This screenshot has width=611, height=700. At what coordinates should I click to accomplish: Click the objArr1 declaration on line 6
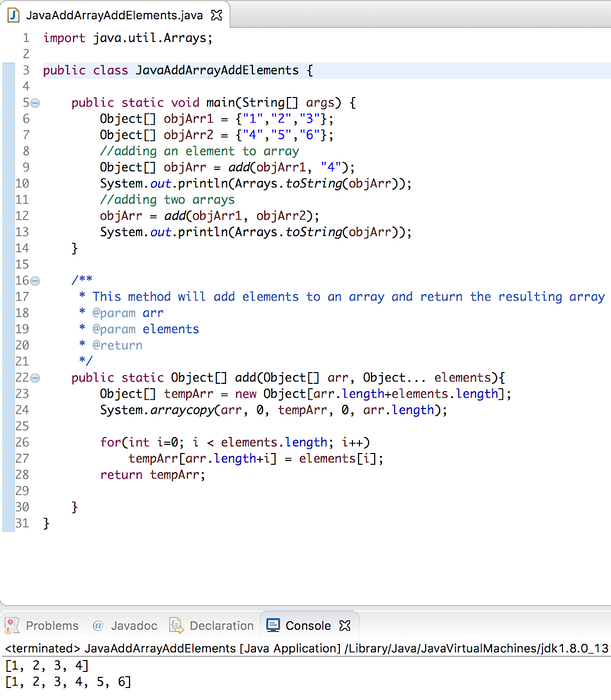tap(216, 119)
